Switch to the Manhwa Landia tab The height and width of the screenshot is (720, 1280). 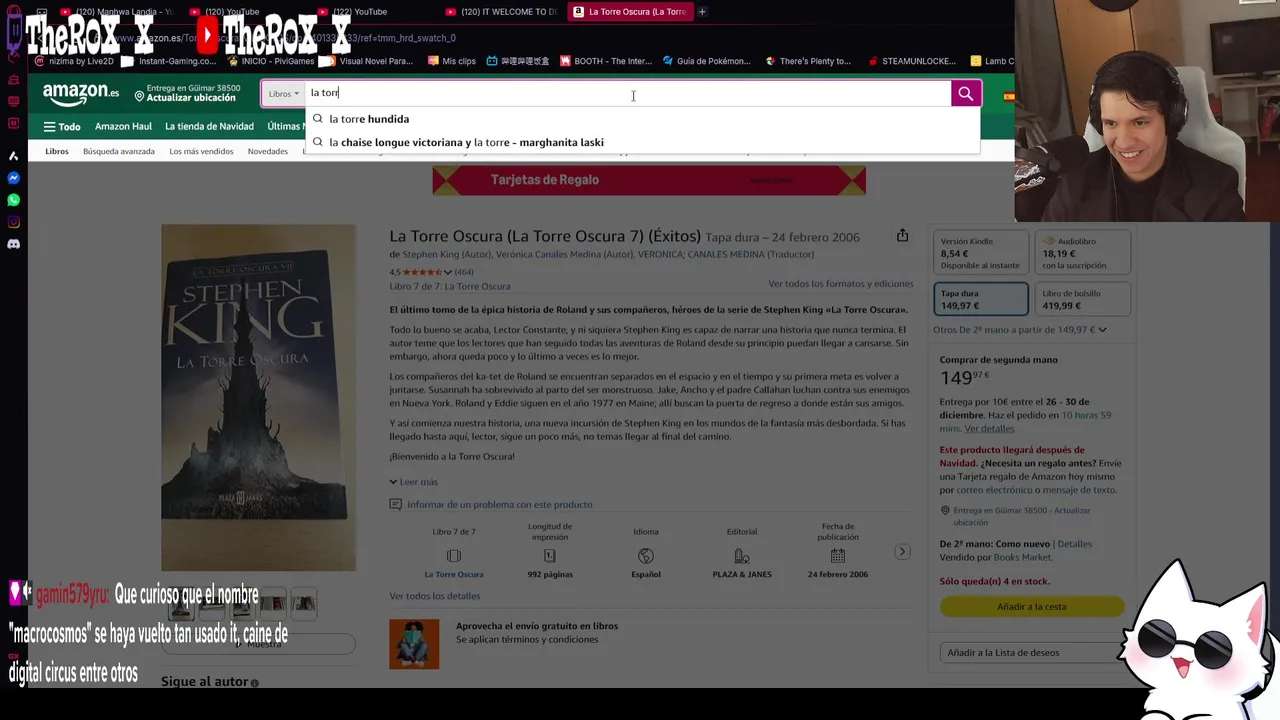point(118,12)
